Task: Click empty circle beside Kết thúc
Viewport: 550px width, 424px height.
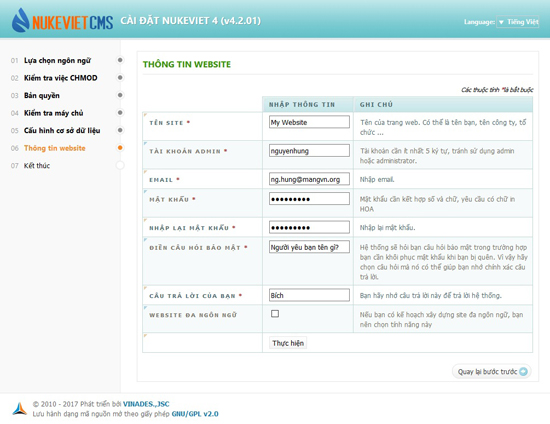Action: click(120, 165)
